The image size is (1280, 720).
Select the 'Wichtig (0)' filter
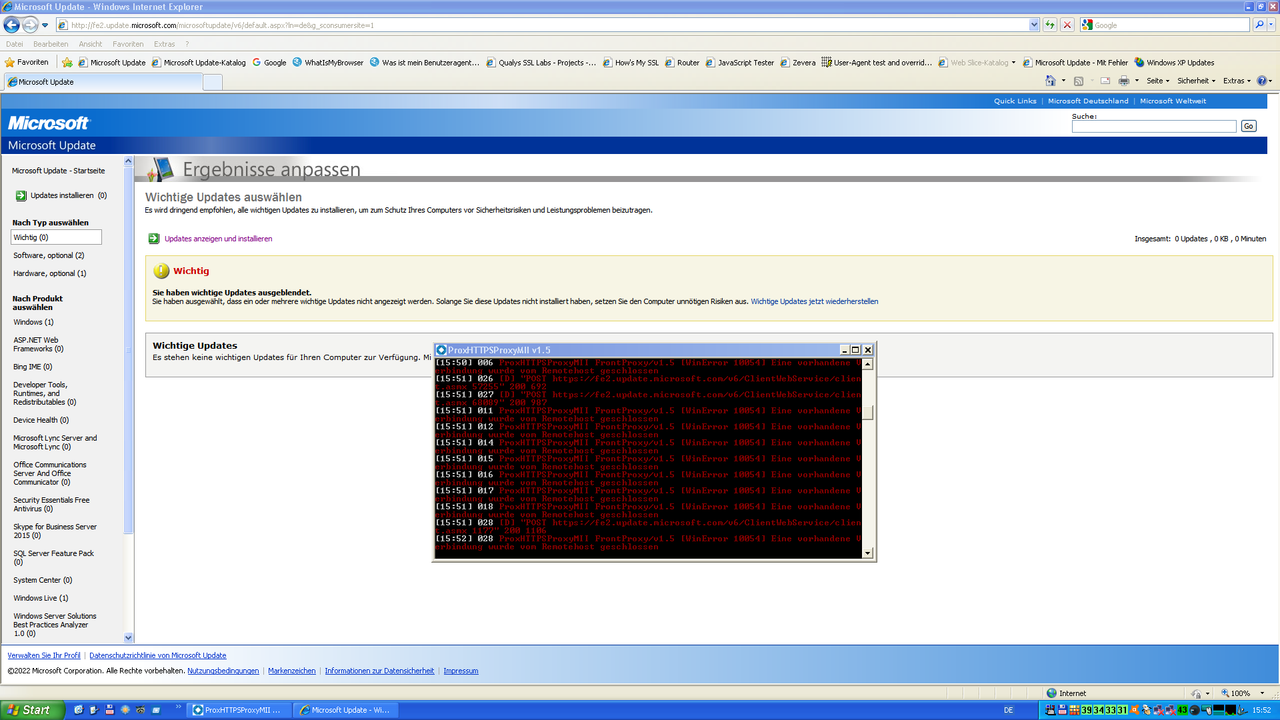pos(56,237)
